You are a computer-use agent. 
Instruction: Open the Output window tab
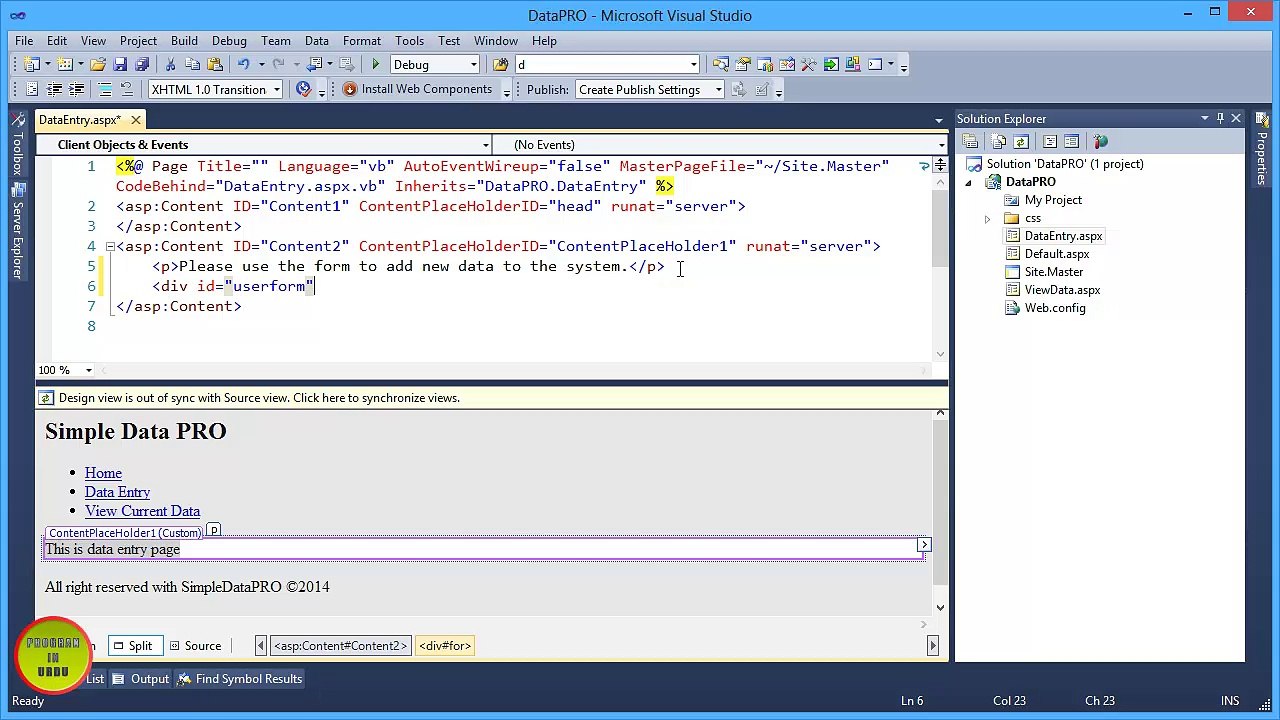click(141, 679)
